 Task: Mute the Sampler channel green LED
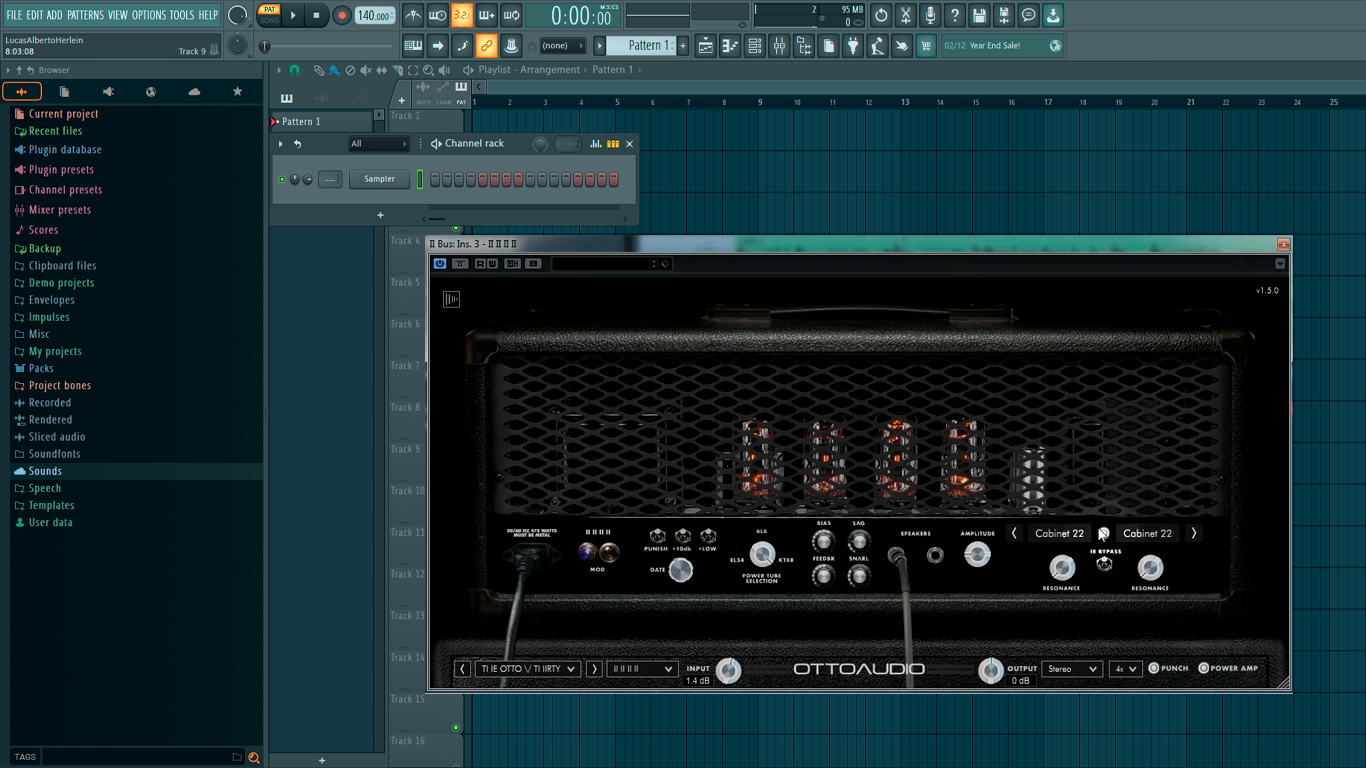point(282,180)
